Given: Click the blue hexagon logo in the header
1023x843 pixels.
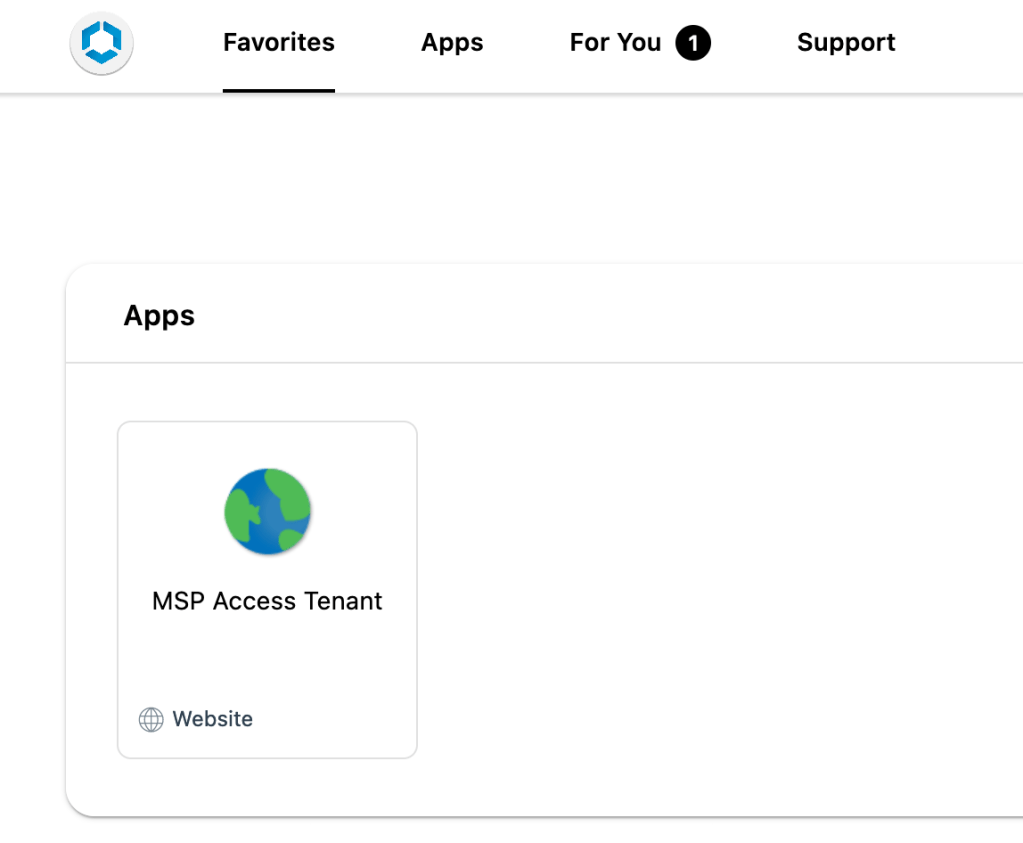Looking at the screenshot, I should coord(101,43).
